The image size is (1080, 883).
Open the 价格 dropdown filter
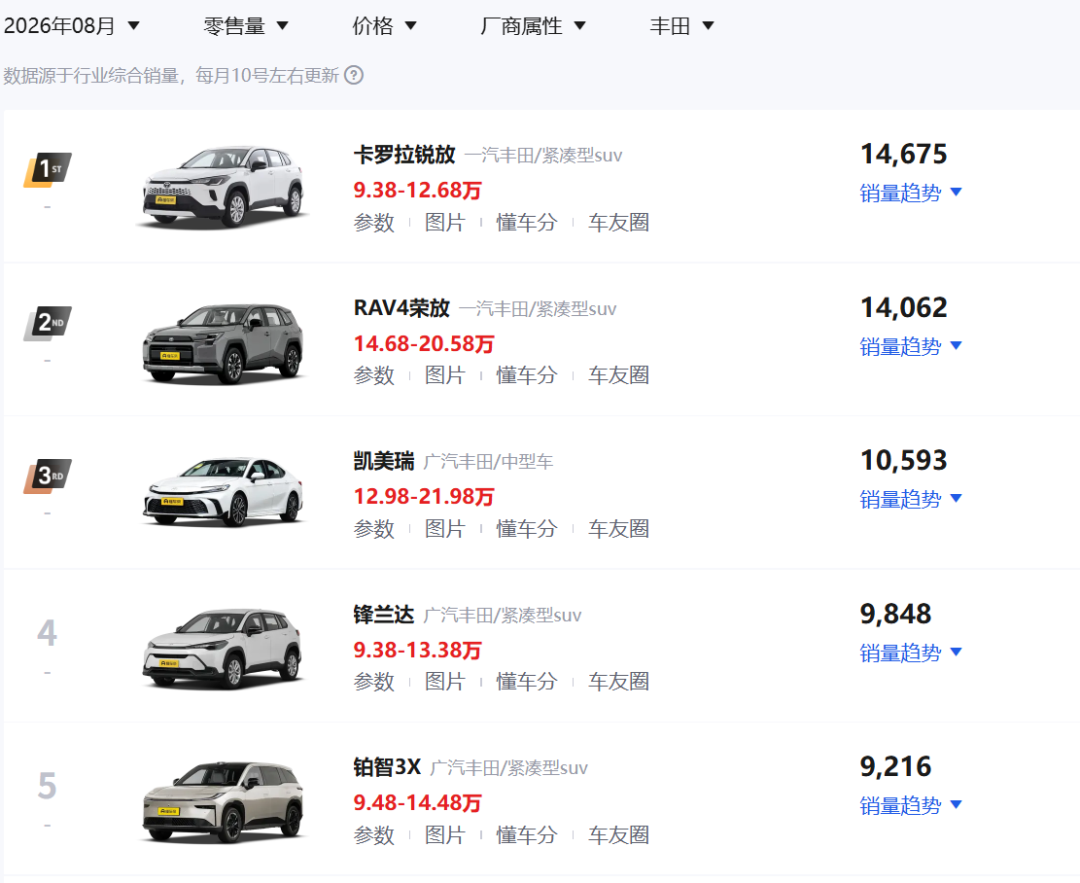384,26
